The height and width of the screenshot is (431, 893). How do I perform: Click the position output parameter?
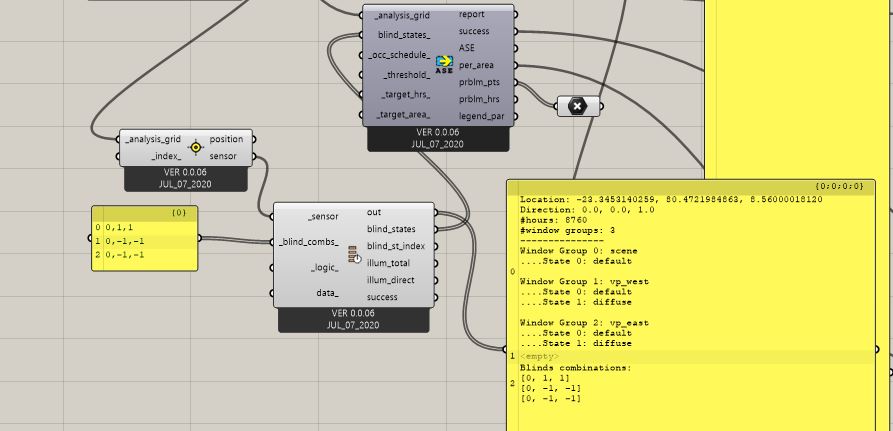[226, 139]
